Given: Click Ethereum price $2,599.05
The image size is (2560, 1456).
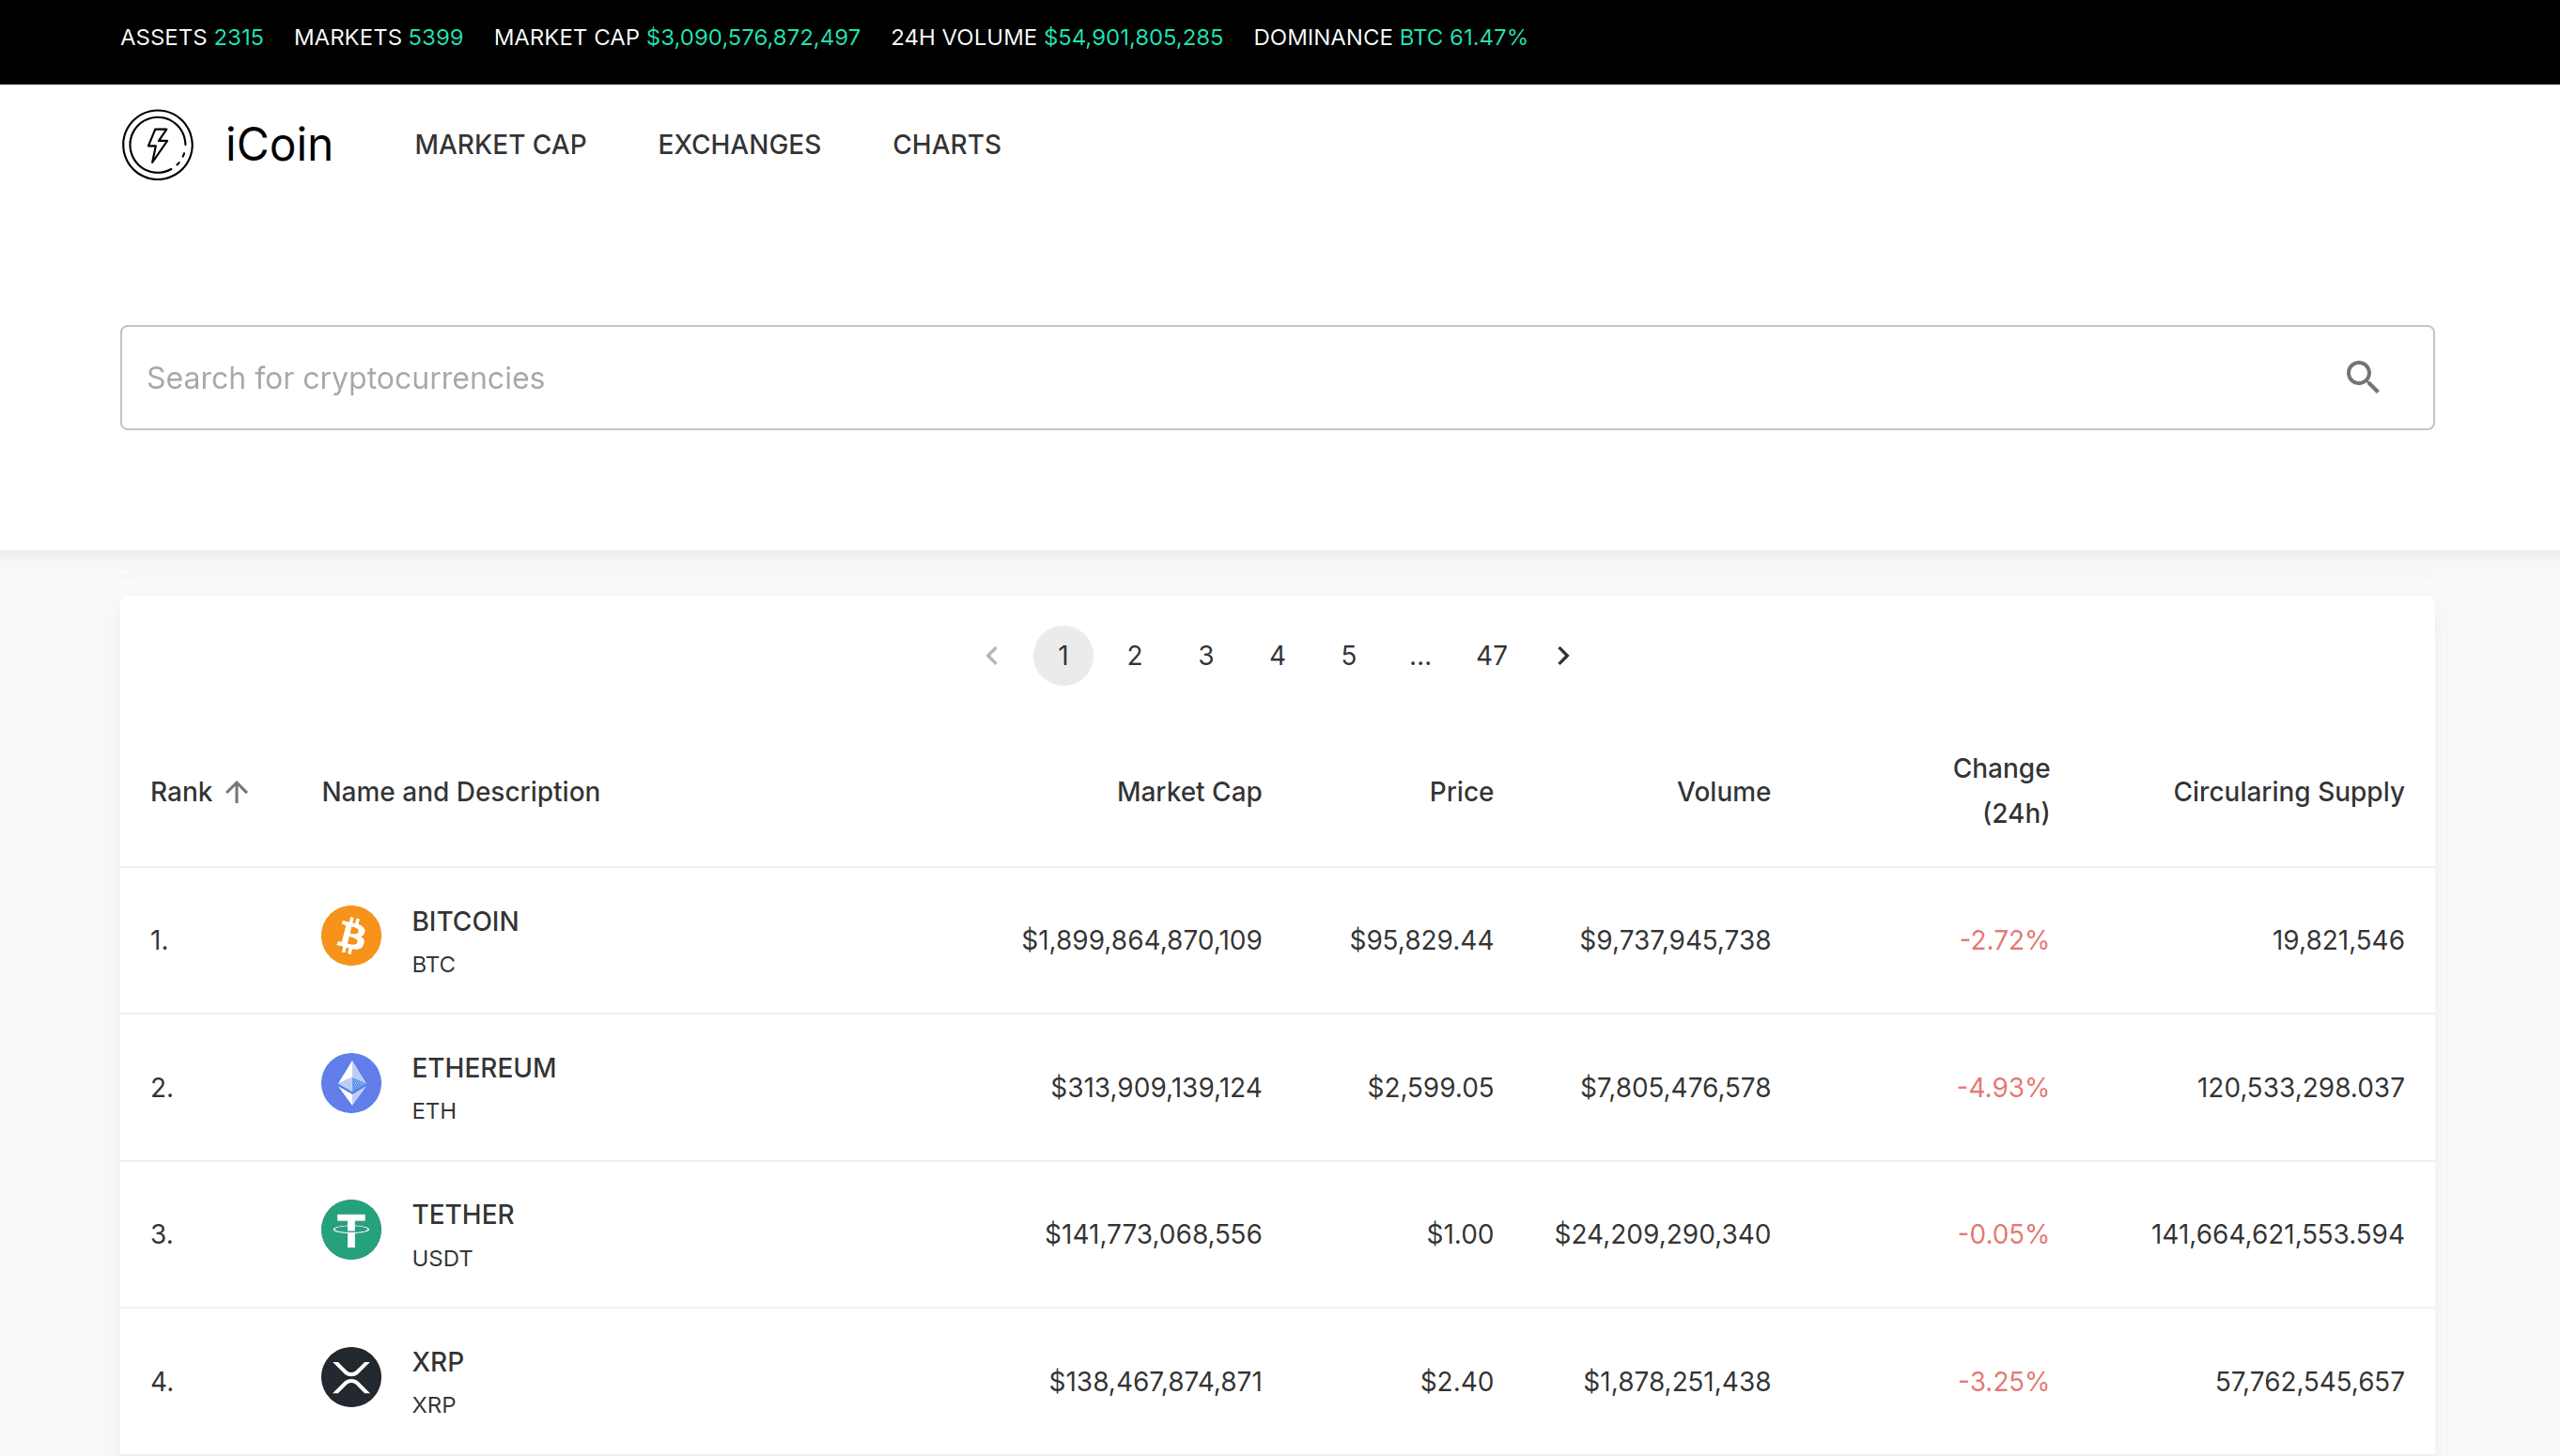Looking at the screenshot, I should click(1430, 1087).
